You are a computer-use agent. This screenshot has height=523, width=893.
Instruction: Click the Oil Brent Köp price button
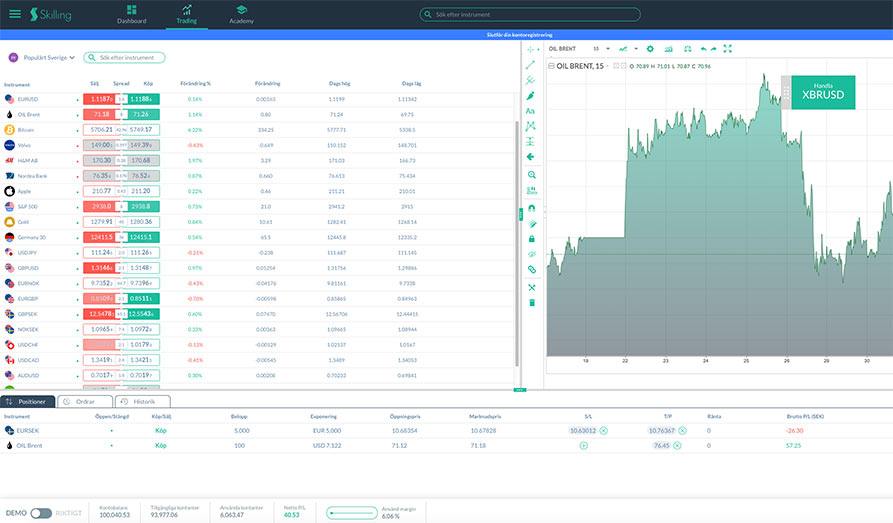click(142, 115)
